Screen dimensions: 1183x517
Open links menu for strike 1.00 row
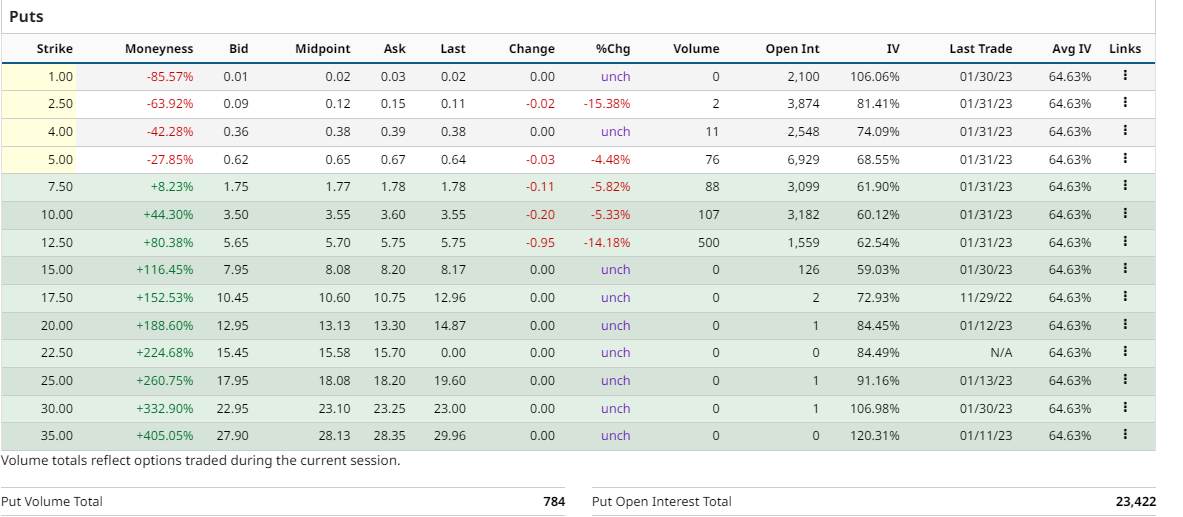[x=1125, y=75]
